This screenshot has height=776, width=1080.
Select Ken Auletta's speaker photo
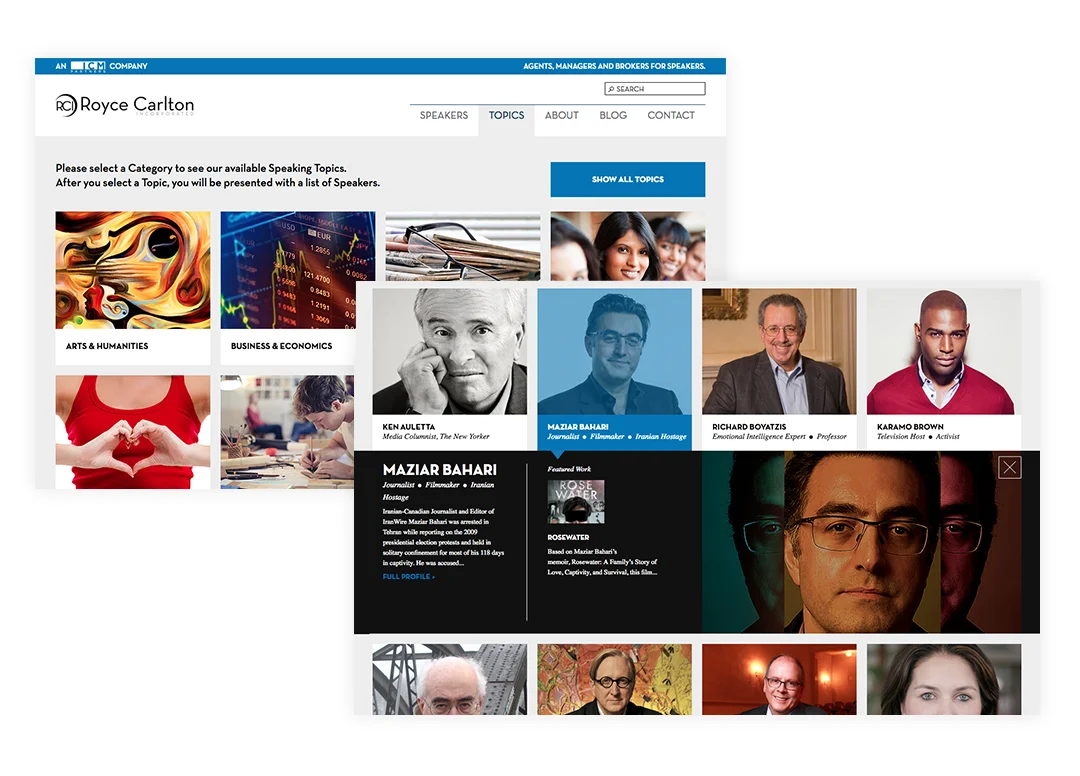(x=450, y=351)
